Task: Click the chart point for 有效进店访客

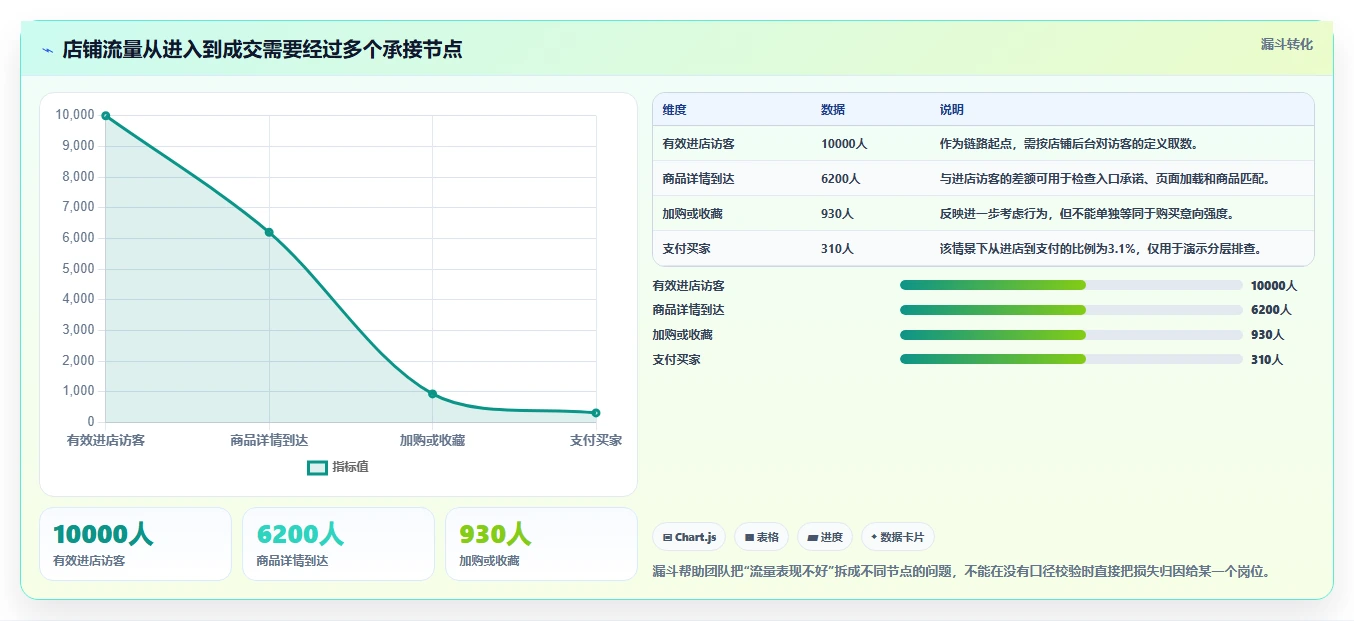Action: tap(106, 116)
